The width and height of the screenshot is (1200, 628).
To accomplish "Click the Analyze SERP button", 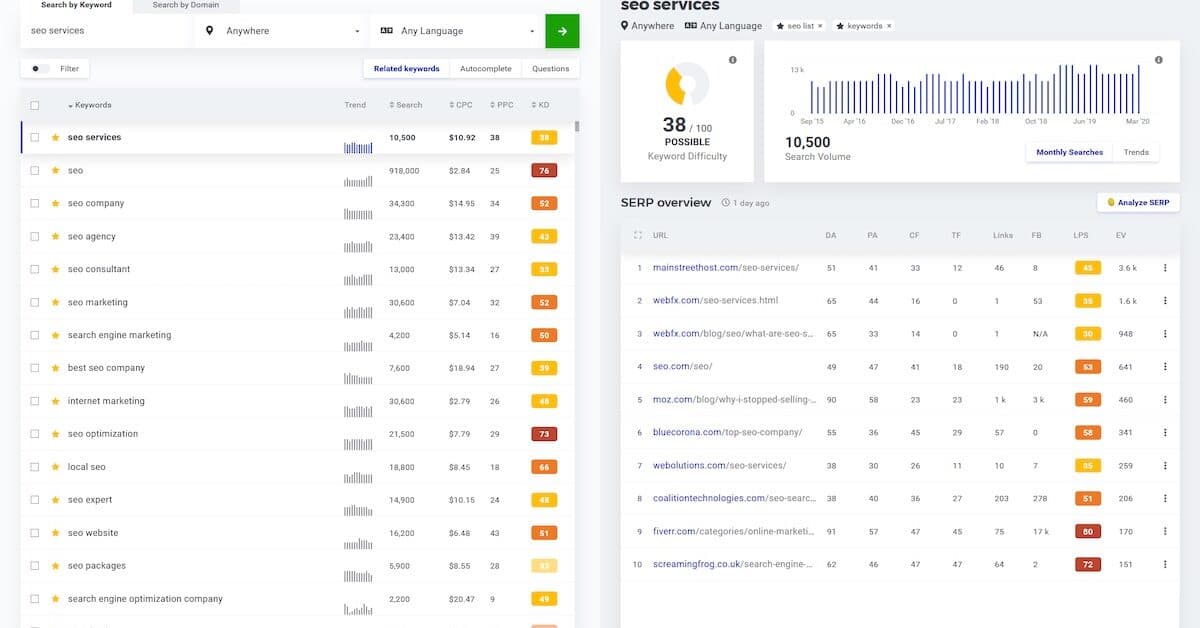I will click(x=1138, y=202).
